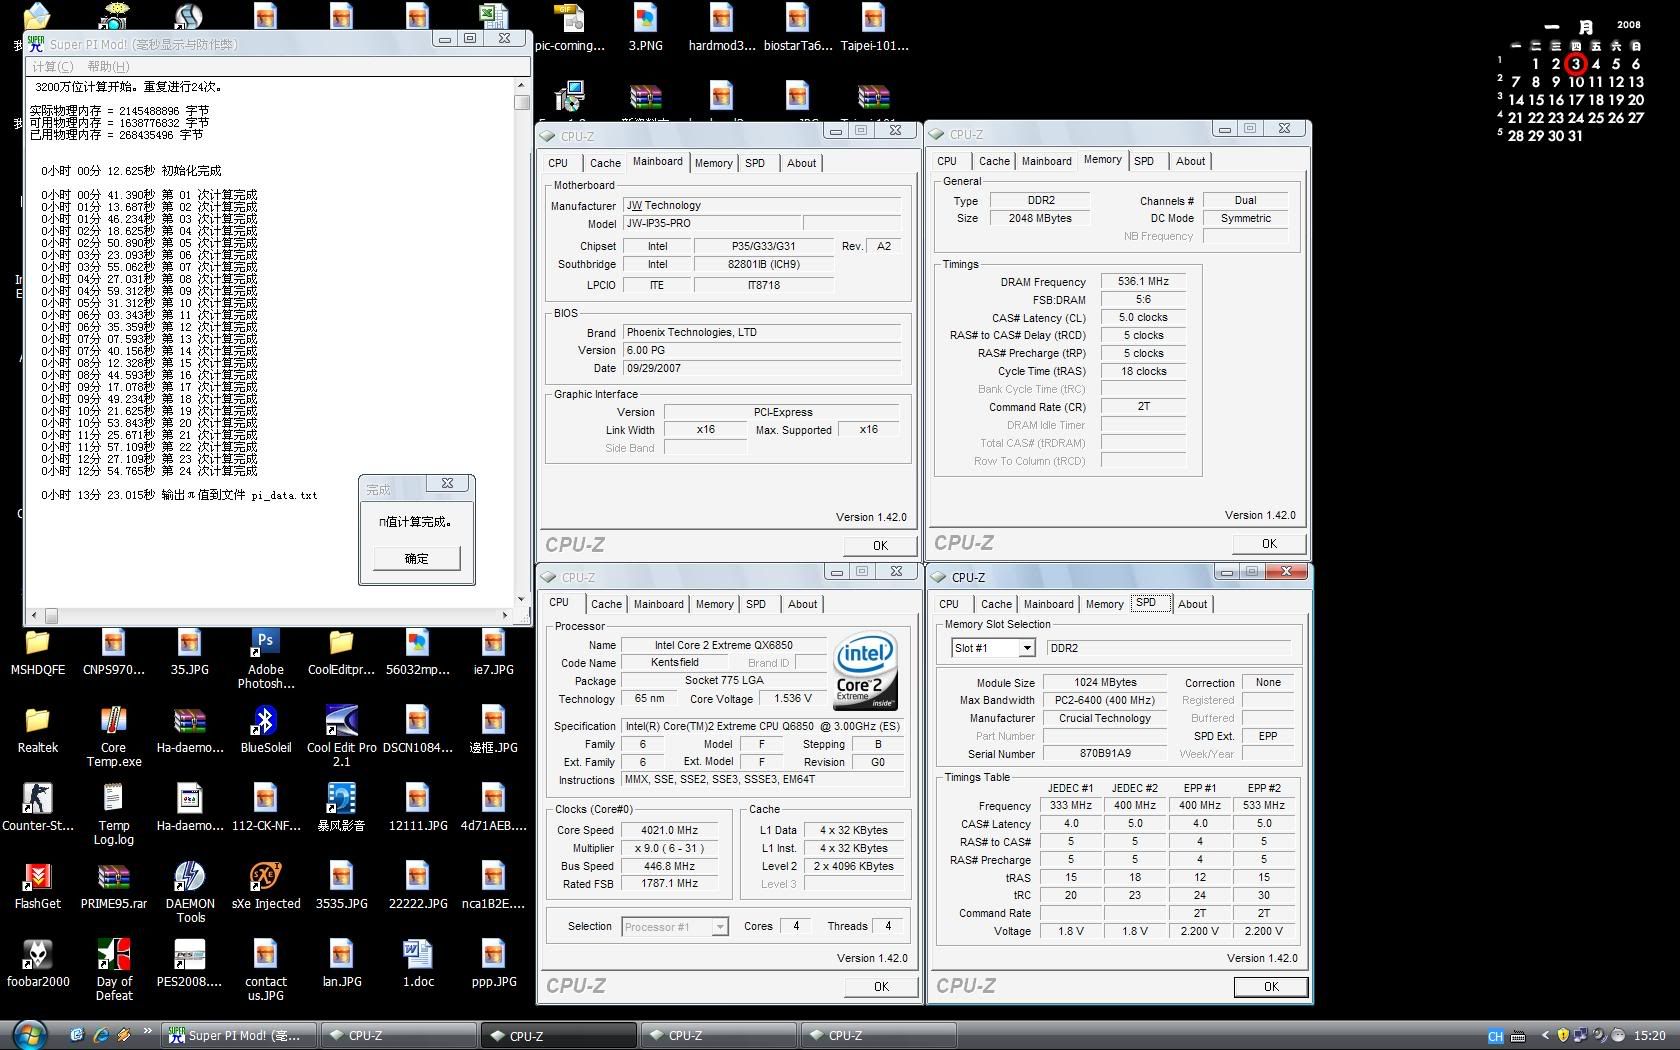Viewport: 1680px width, 1050px height.
Task: Open the FlashGet desktop icon
Action: (x=38, y=885)
